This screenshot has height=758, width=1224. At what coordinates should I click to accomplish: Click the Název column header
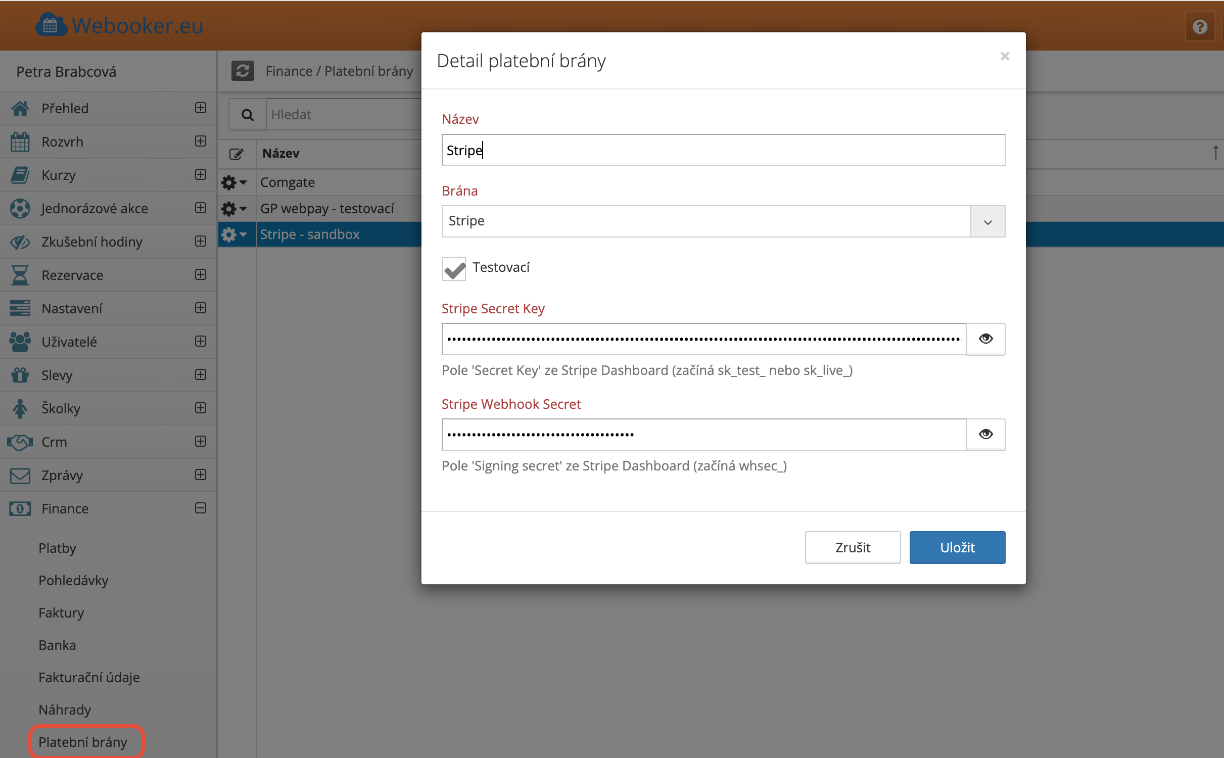(280, 154)
